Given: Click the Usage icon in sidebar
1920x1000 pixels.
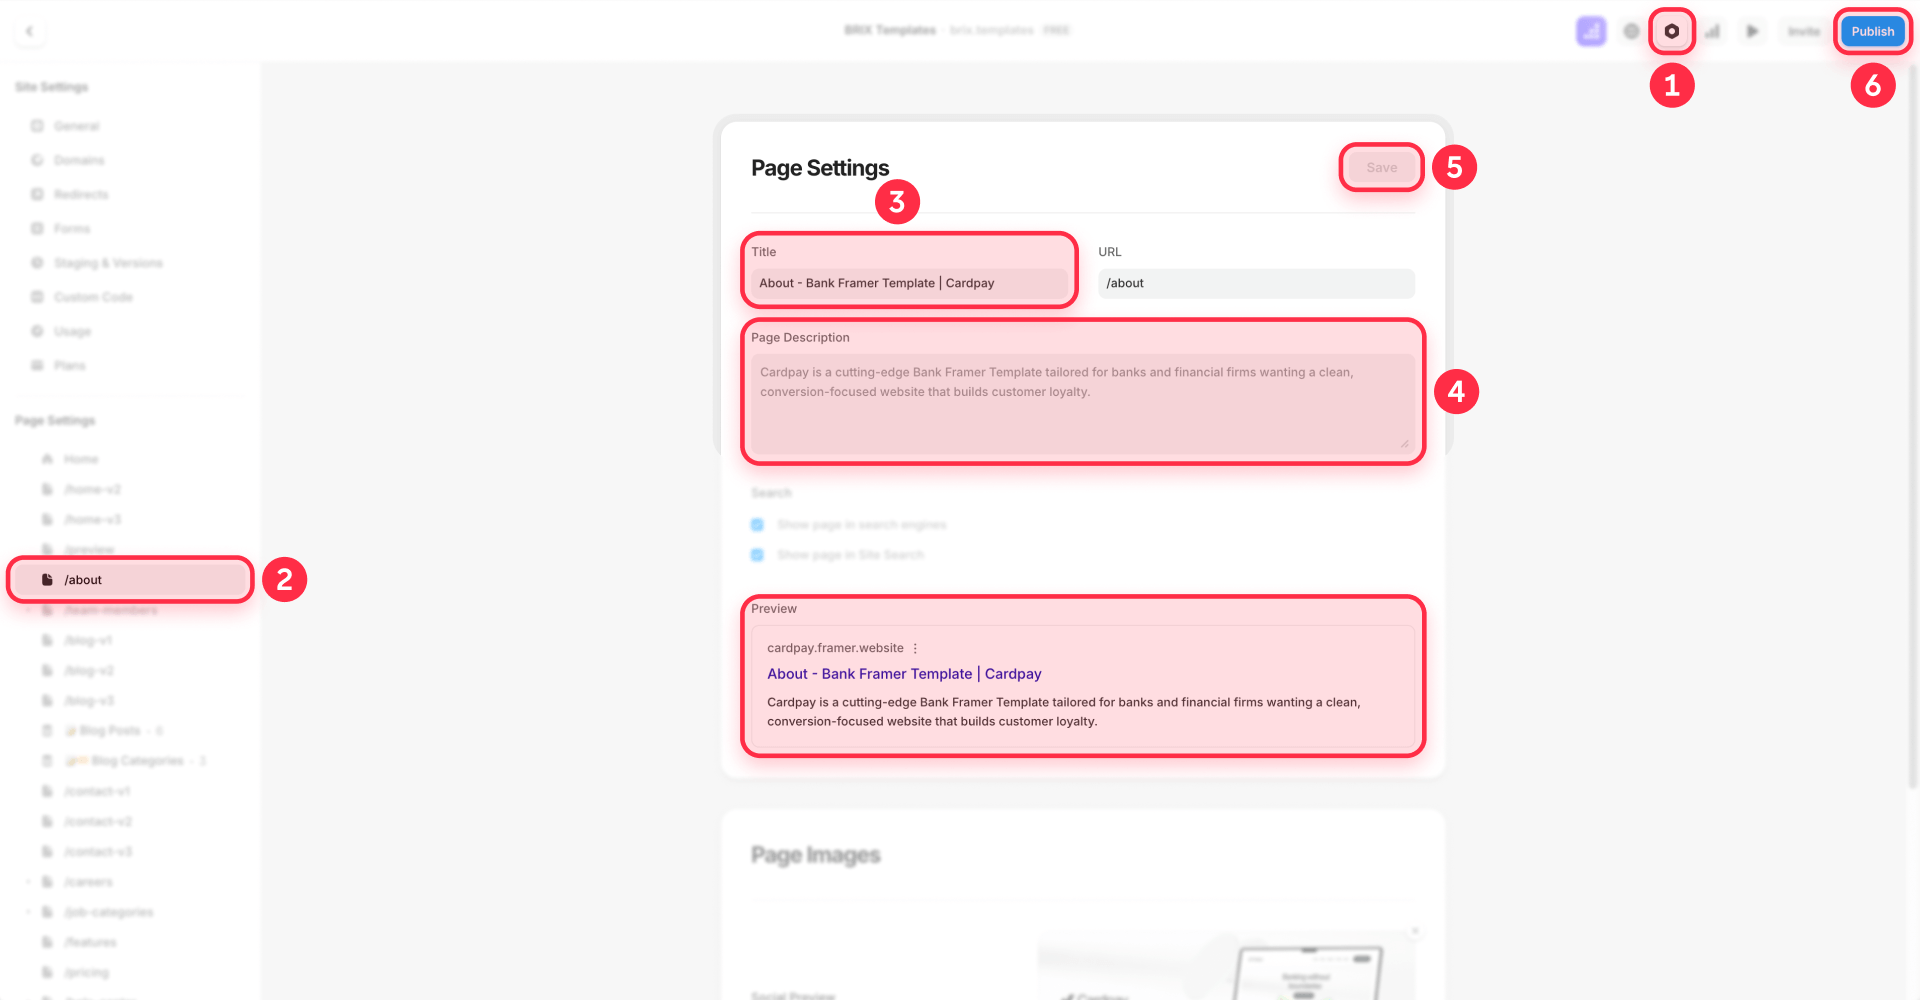Looking at the screenshot, I should (x=37, y=331).
